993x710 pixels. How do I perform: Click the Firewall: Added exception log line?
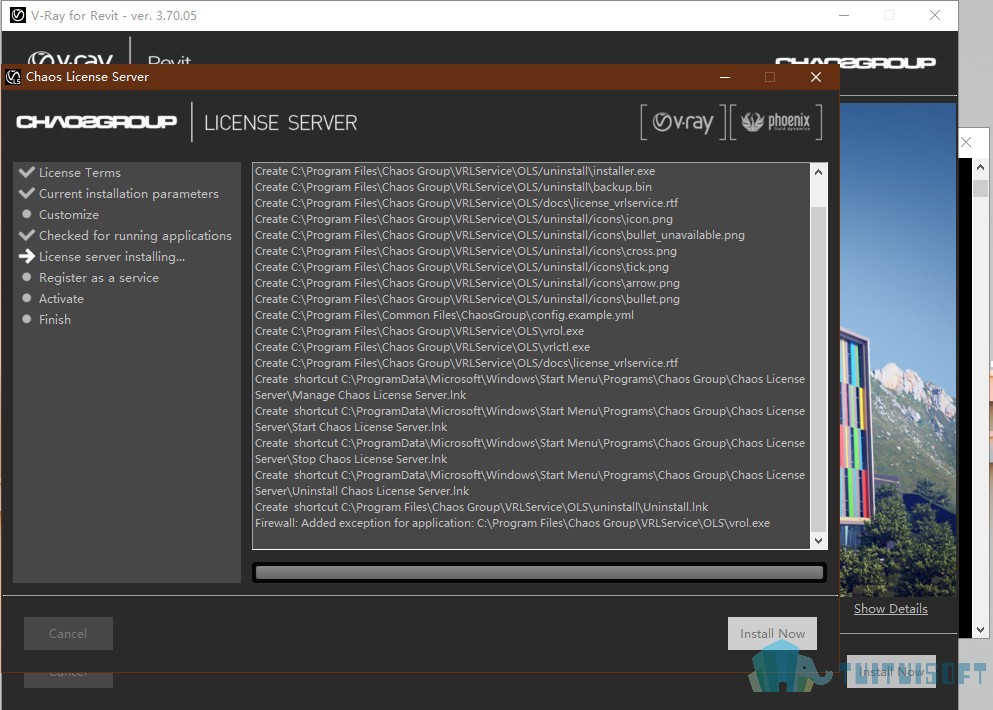click(x=512, y=523)
